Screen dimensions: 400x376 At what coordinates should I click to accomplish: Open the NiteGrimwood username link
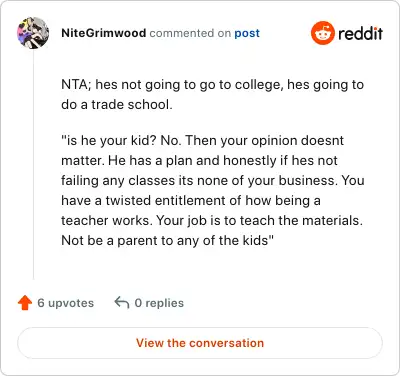coord(104,33)
